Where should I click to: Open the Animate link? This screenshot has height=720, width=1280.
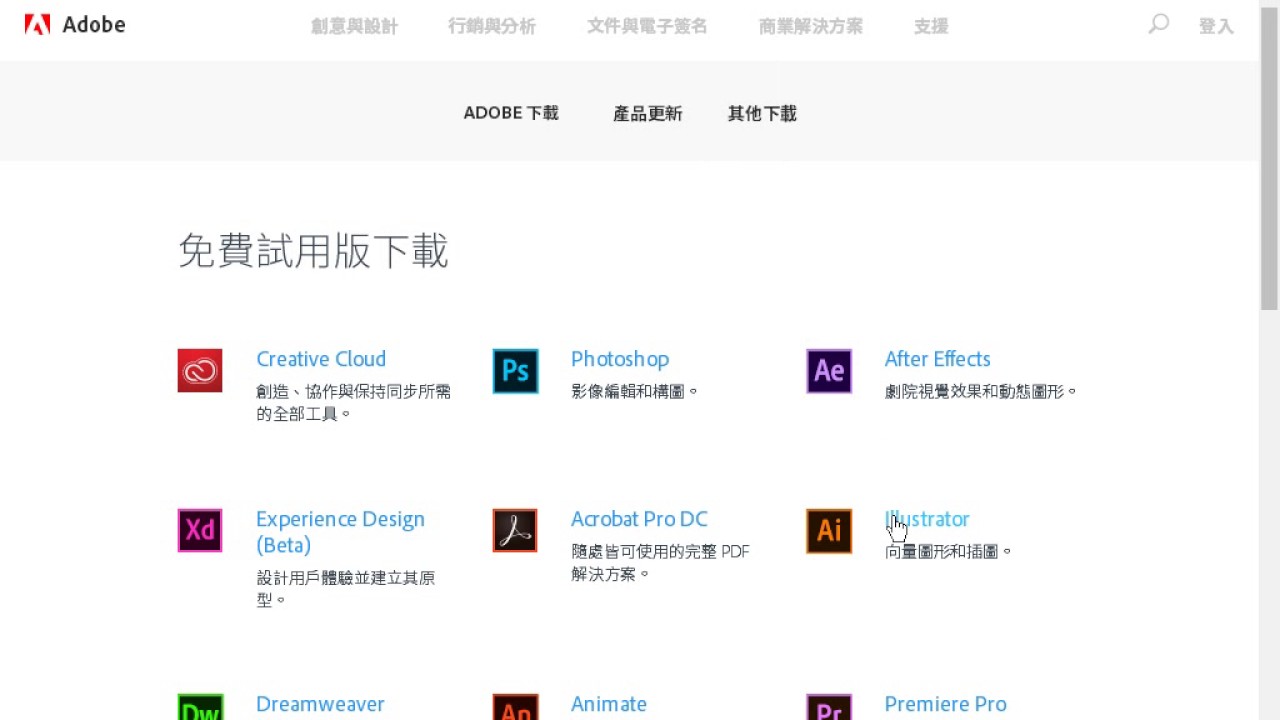click(x=609, y=704)
